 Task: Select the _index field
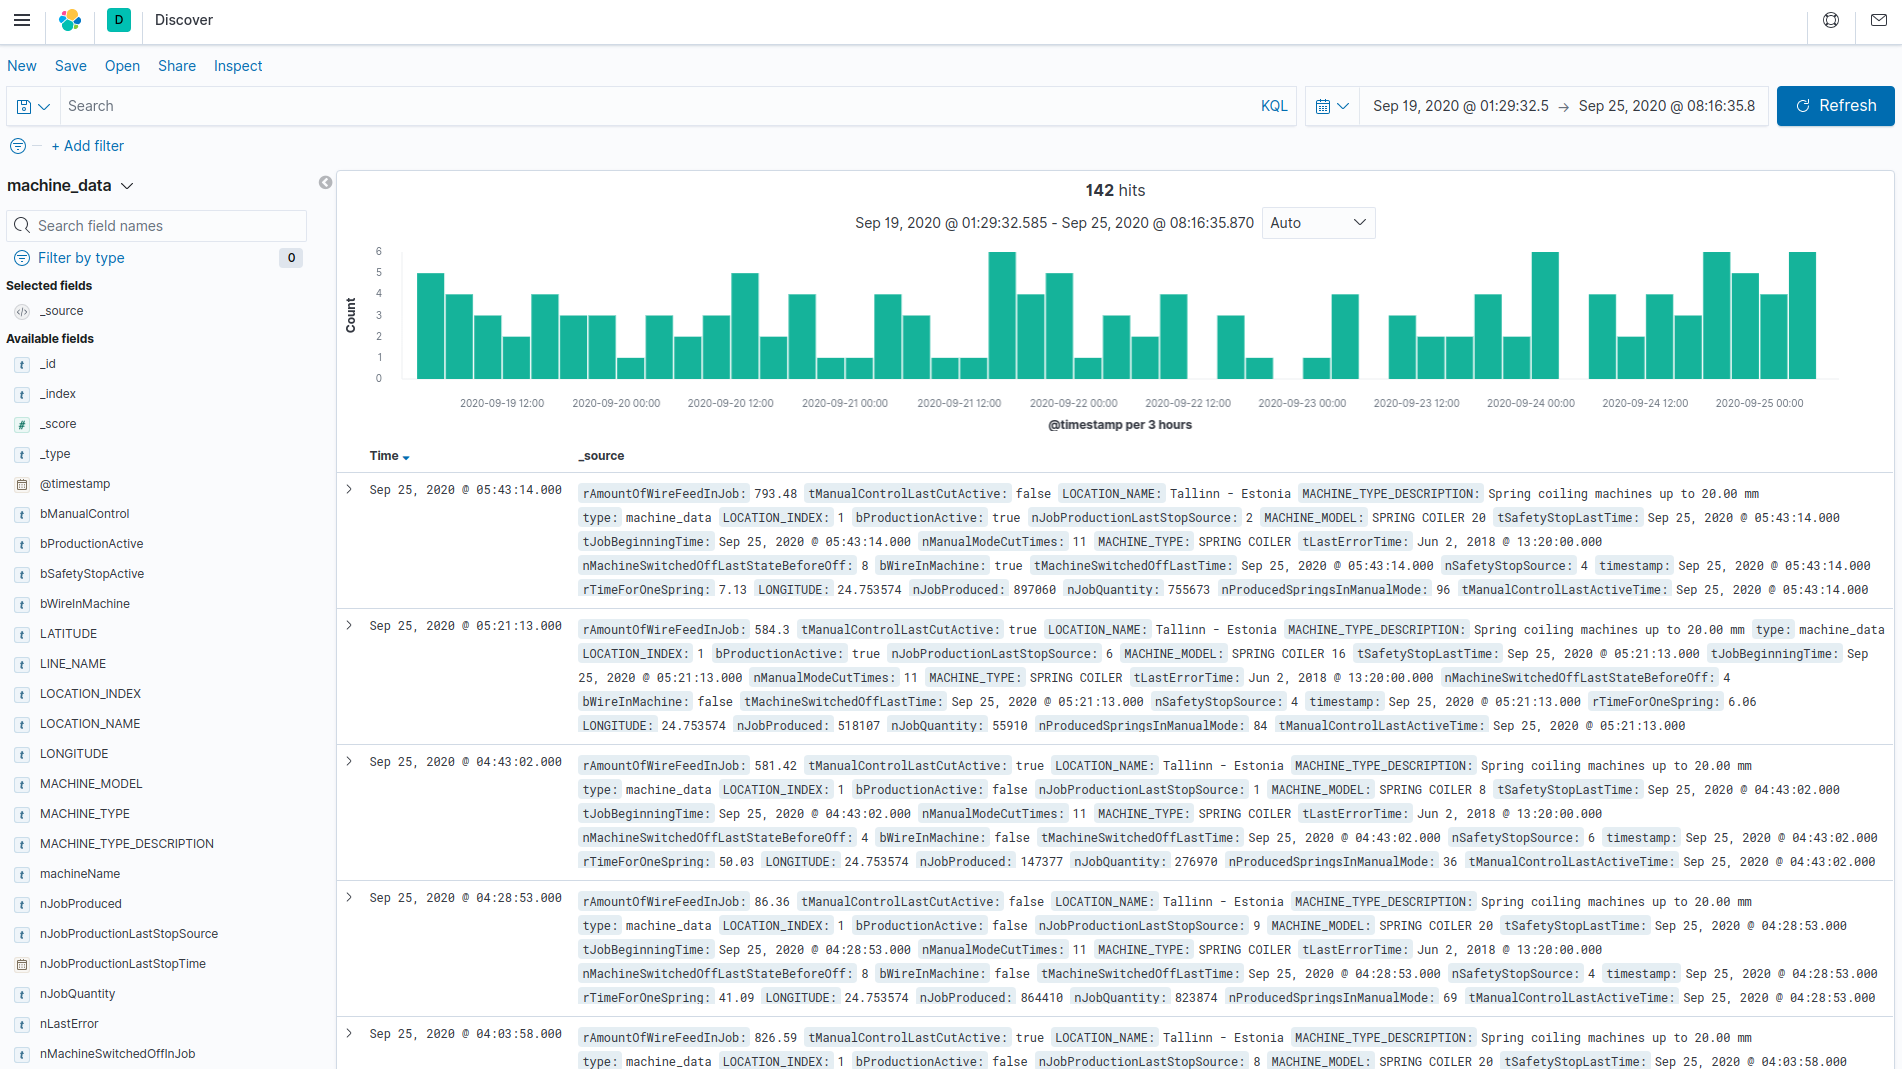58,394
